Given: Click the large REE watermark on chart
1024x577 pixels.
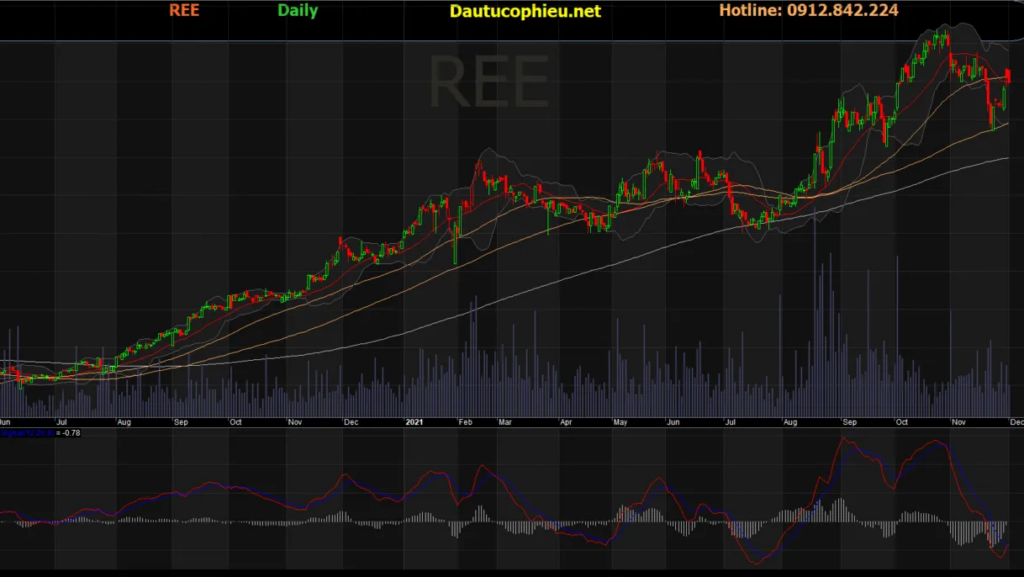Looking at the screenshot, I should click(489, 82).
